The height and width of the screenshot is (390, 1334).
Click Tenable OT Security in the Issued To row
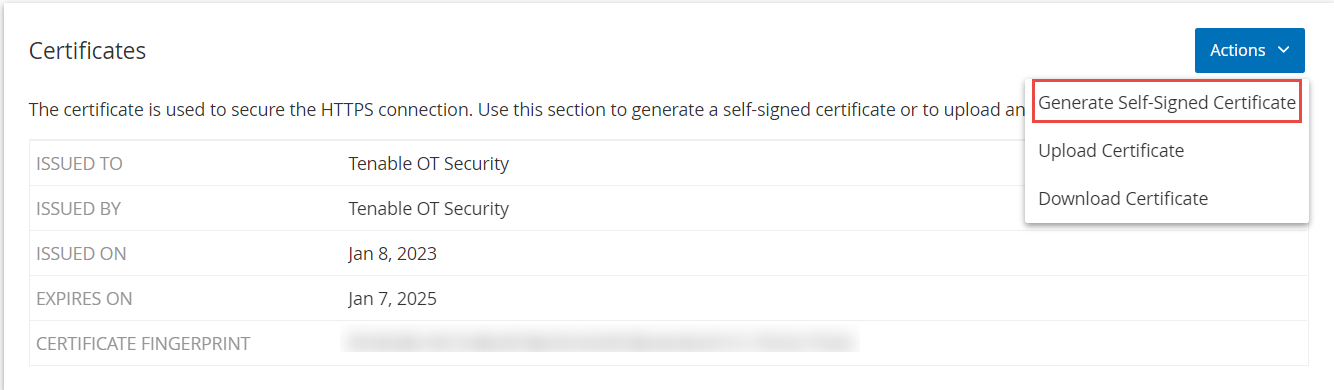429,164
